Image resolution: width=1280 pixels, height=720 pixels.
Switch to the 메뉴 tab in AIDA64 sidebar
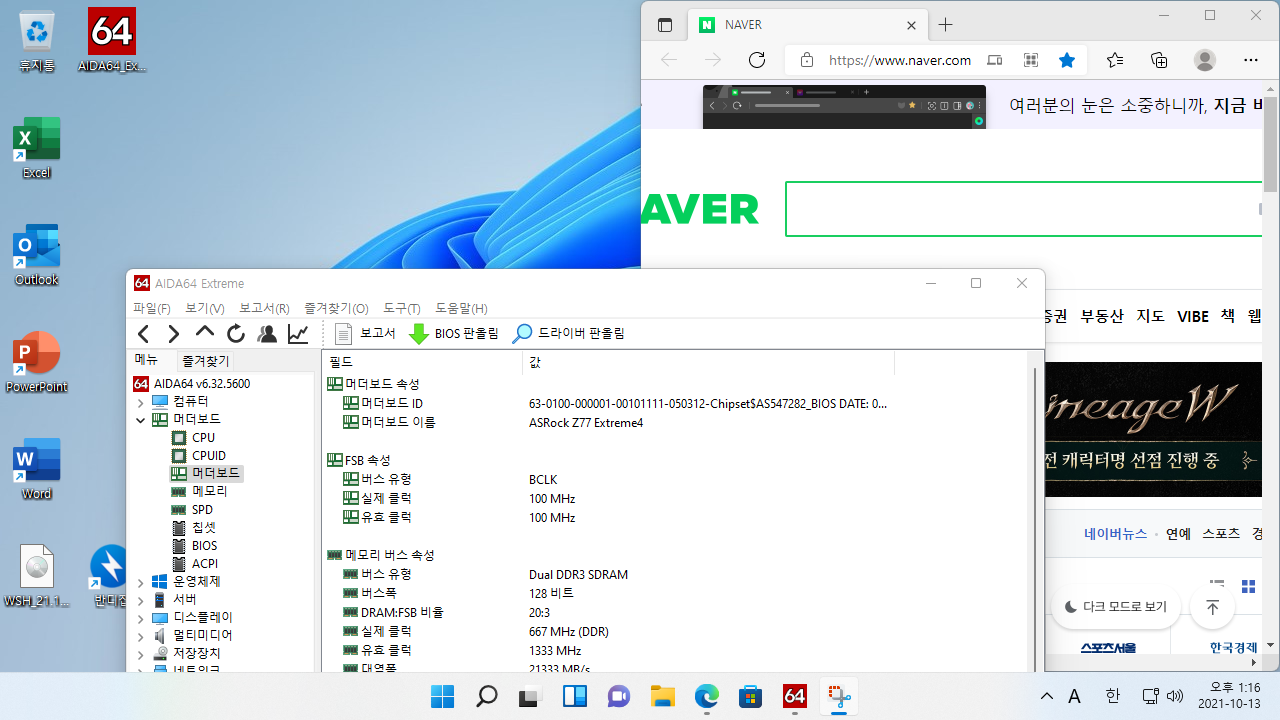[x=147, y=360]
